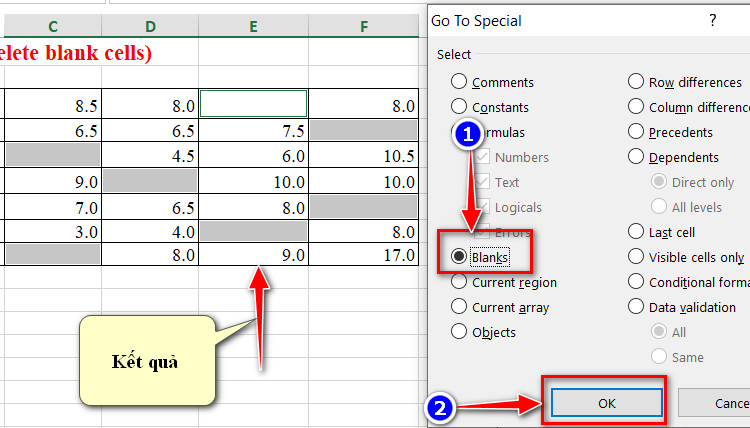Click the red 'delete blank cells)' title text
The height and width of the screenshot is (428, 750).
click(x=76, y=52)
